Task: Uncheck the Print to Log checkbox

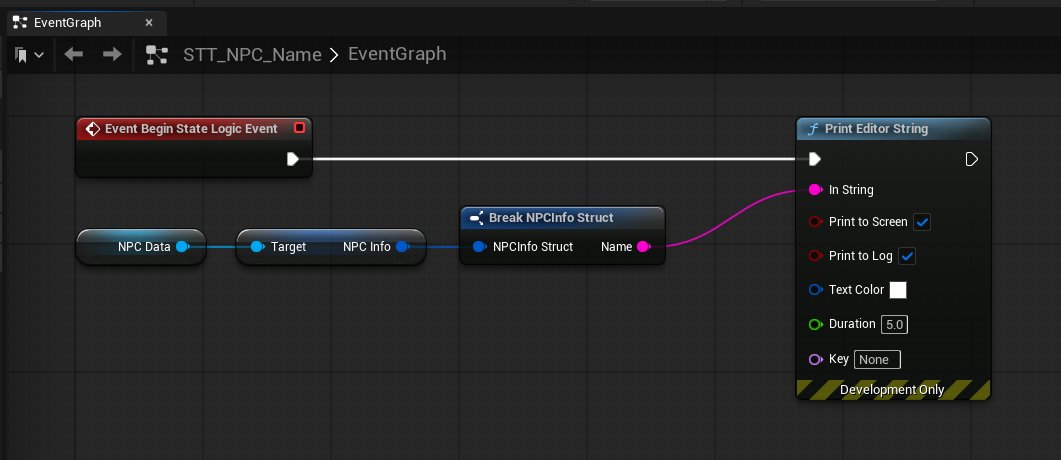Action: click(907, 256)
